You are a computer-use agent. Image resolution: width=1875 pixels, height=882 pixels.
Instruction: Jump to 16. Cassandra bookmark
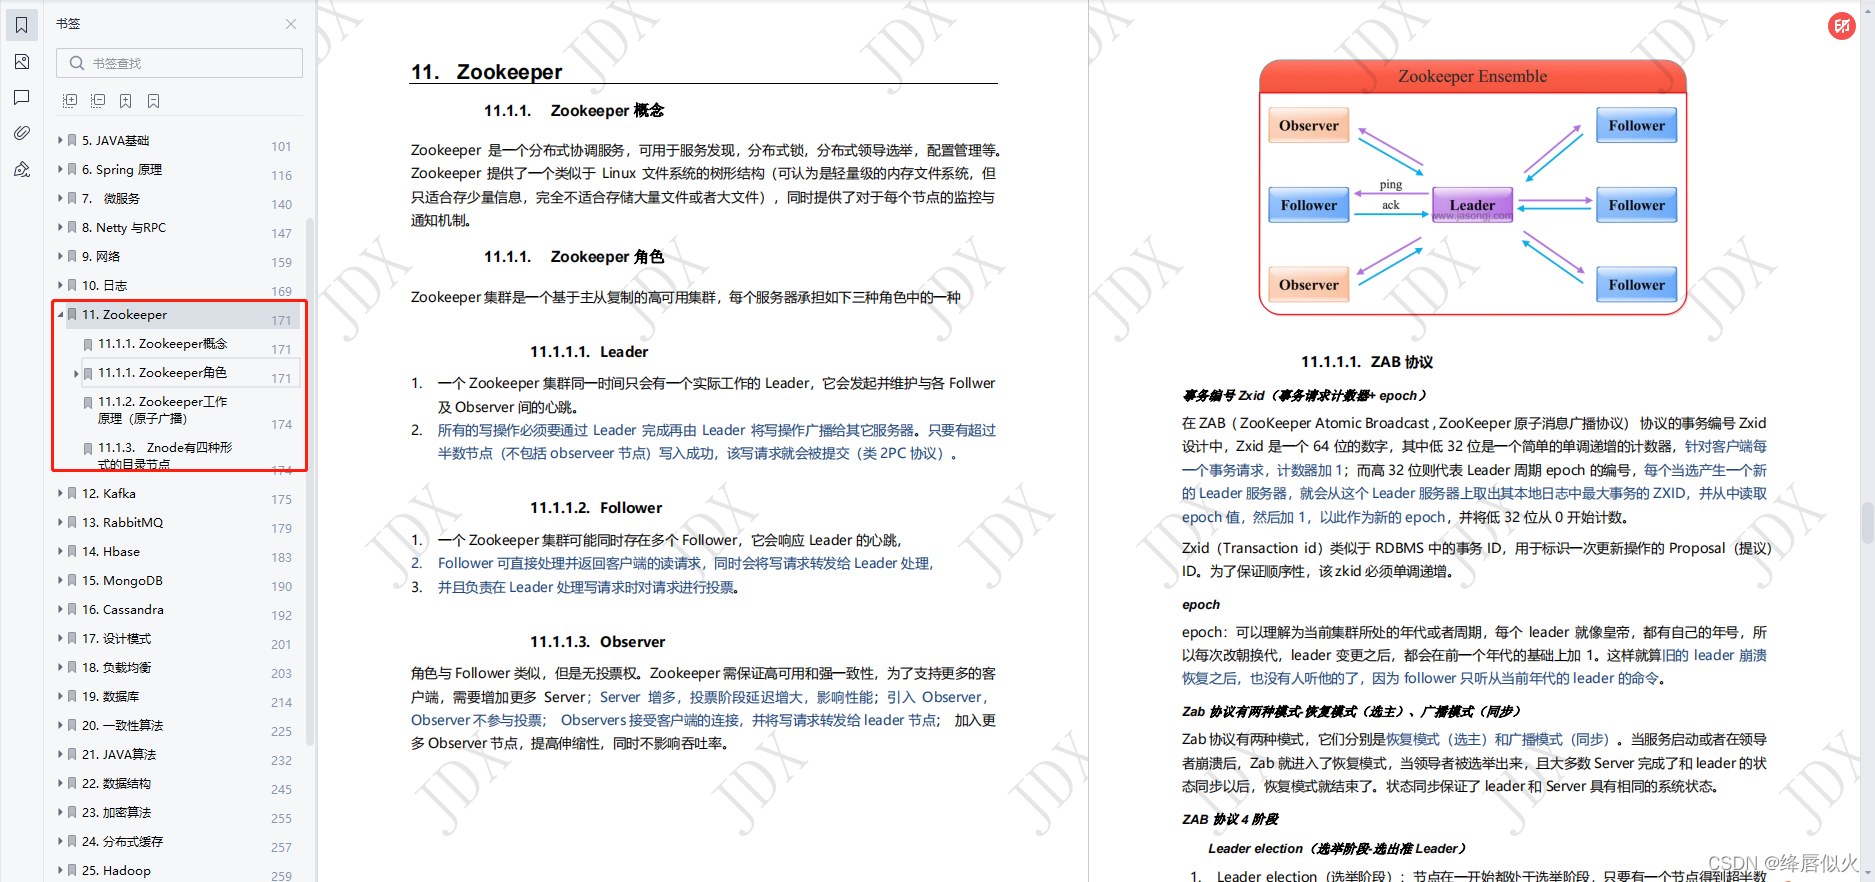point(122,609)
